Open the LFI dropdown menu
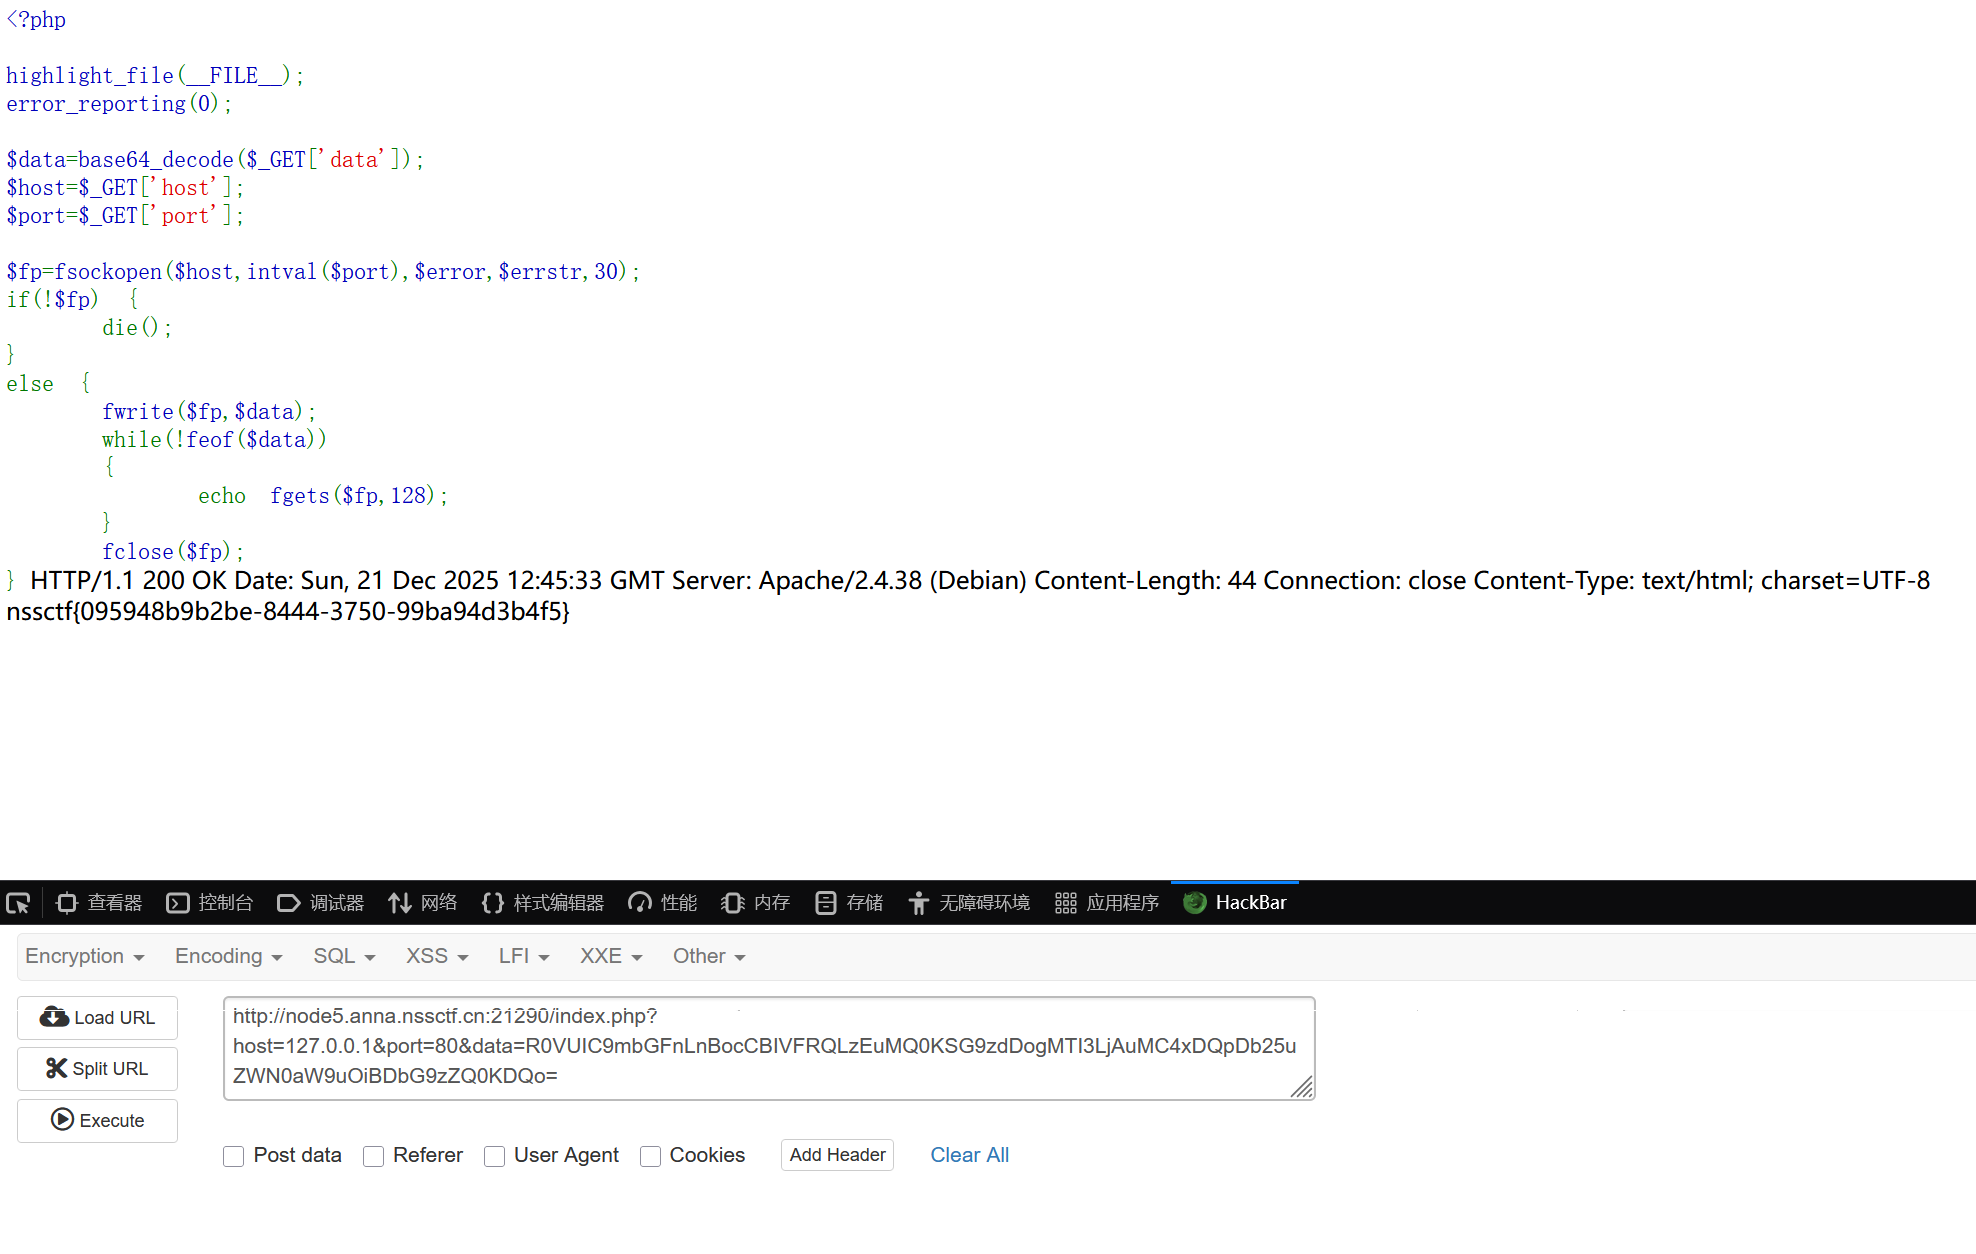1976x1254 pixels. point(523,956)
